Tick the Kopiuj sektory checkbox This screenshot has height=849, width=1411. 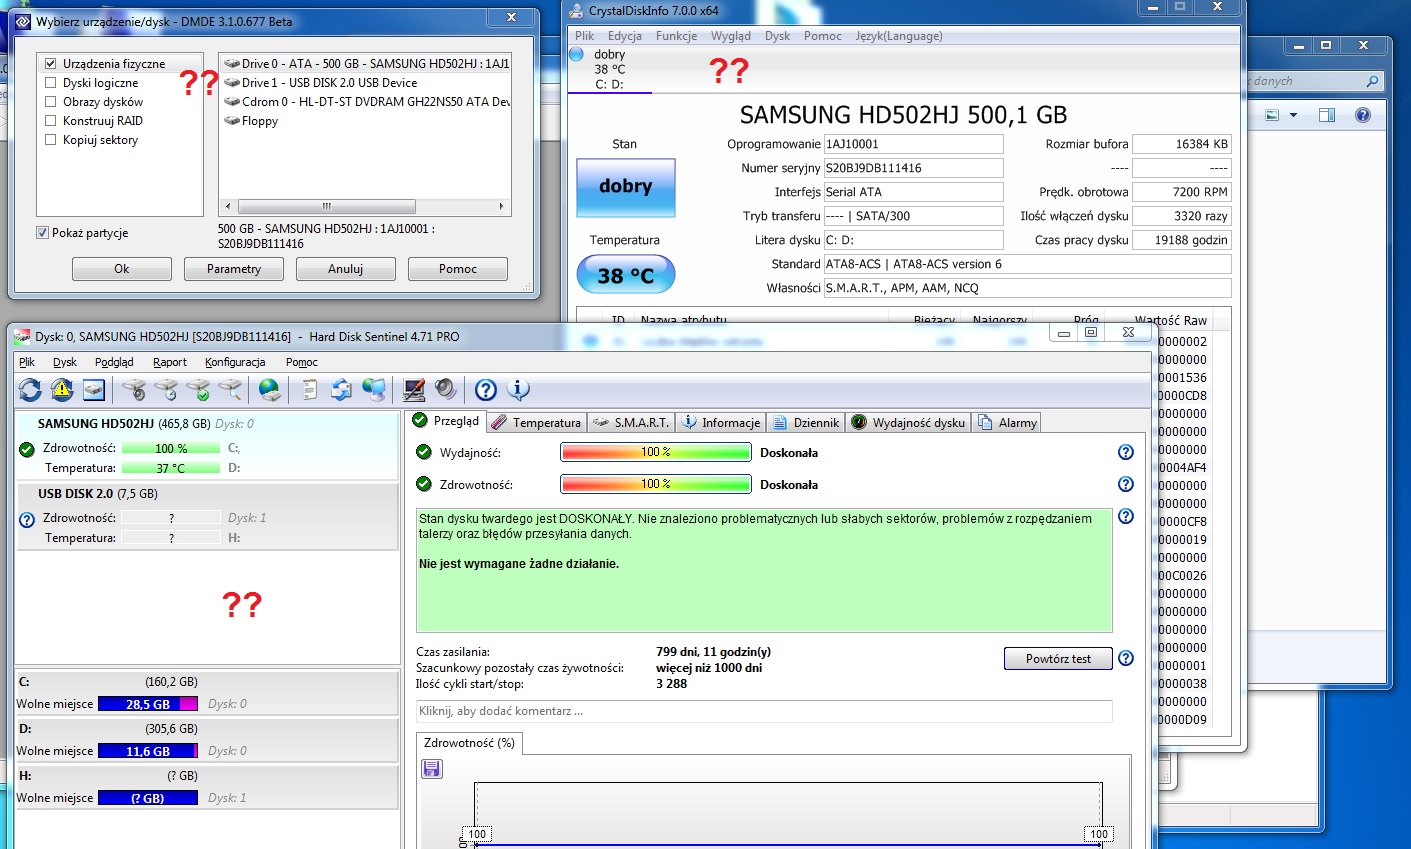click(x=51, y=139)
